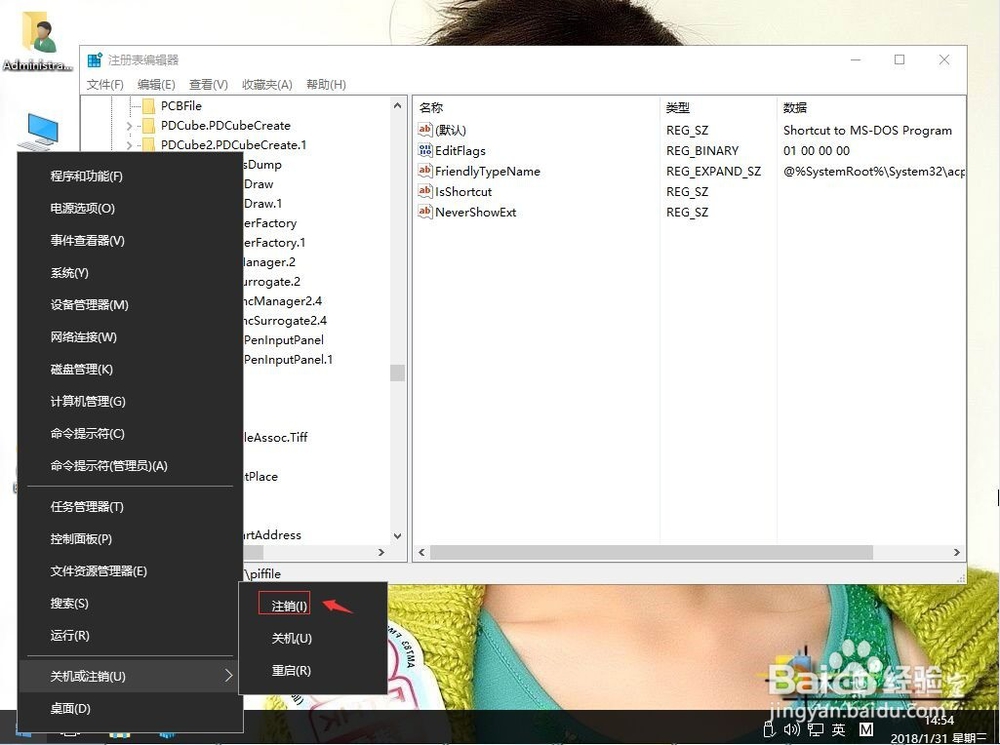The image size is (1000, 745).
Task: Click the PCBFile folder icon
Action: click(x=149, y=106)
